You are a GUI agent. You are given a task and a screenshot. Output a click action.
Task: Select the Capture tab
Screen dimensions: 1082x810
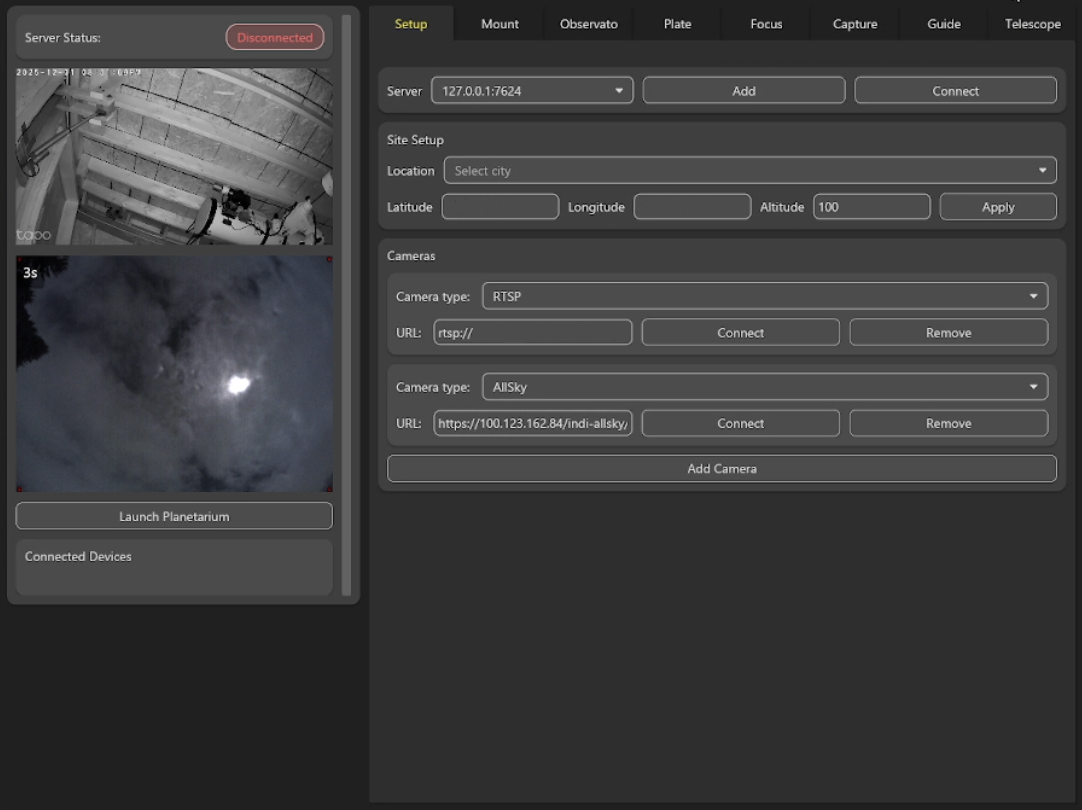pyautogui.click(x=855, y=24)
